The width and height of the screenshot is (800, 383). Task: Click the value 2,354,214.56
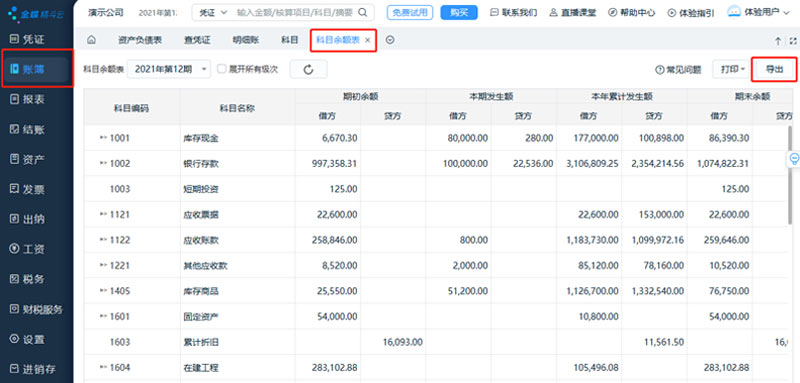coord(657,163)
